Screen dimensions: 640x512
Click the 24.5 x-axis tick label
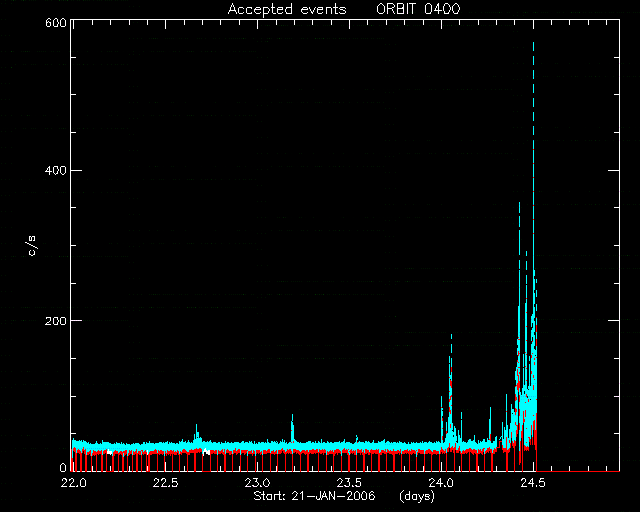click(532, 483)
